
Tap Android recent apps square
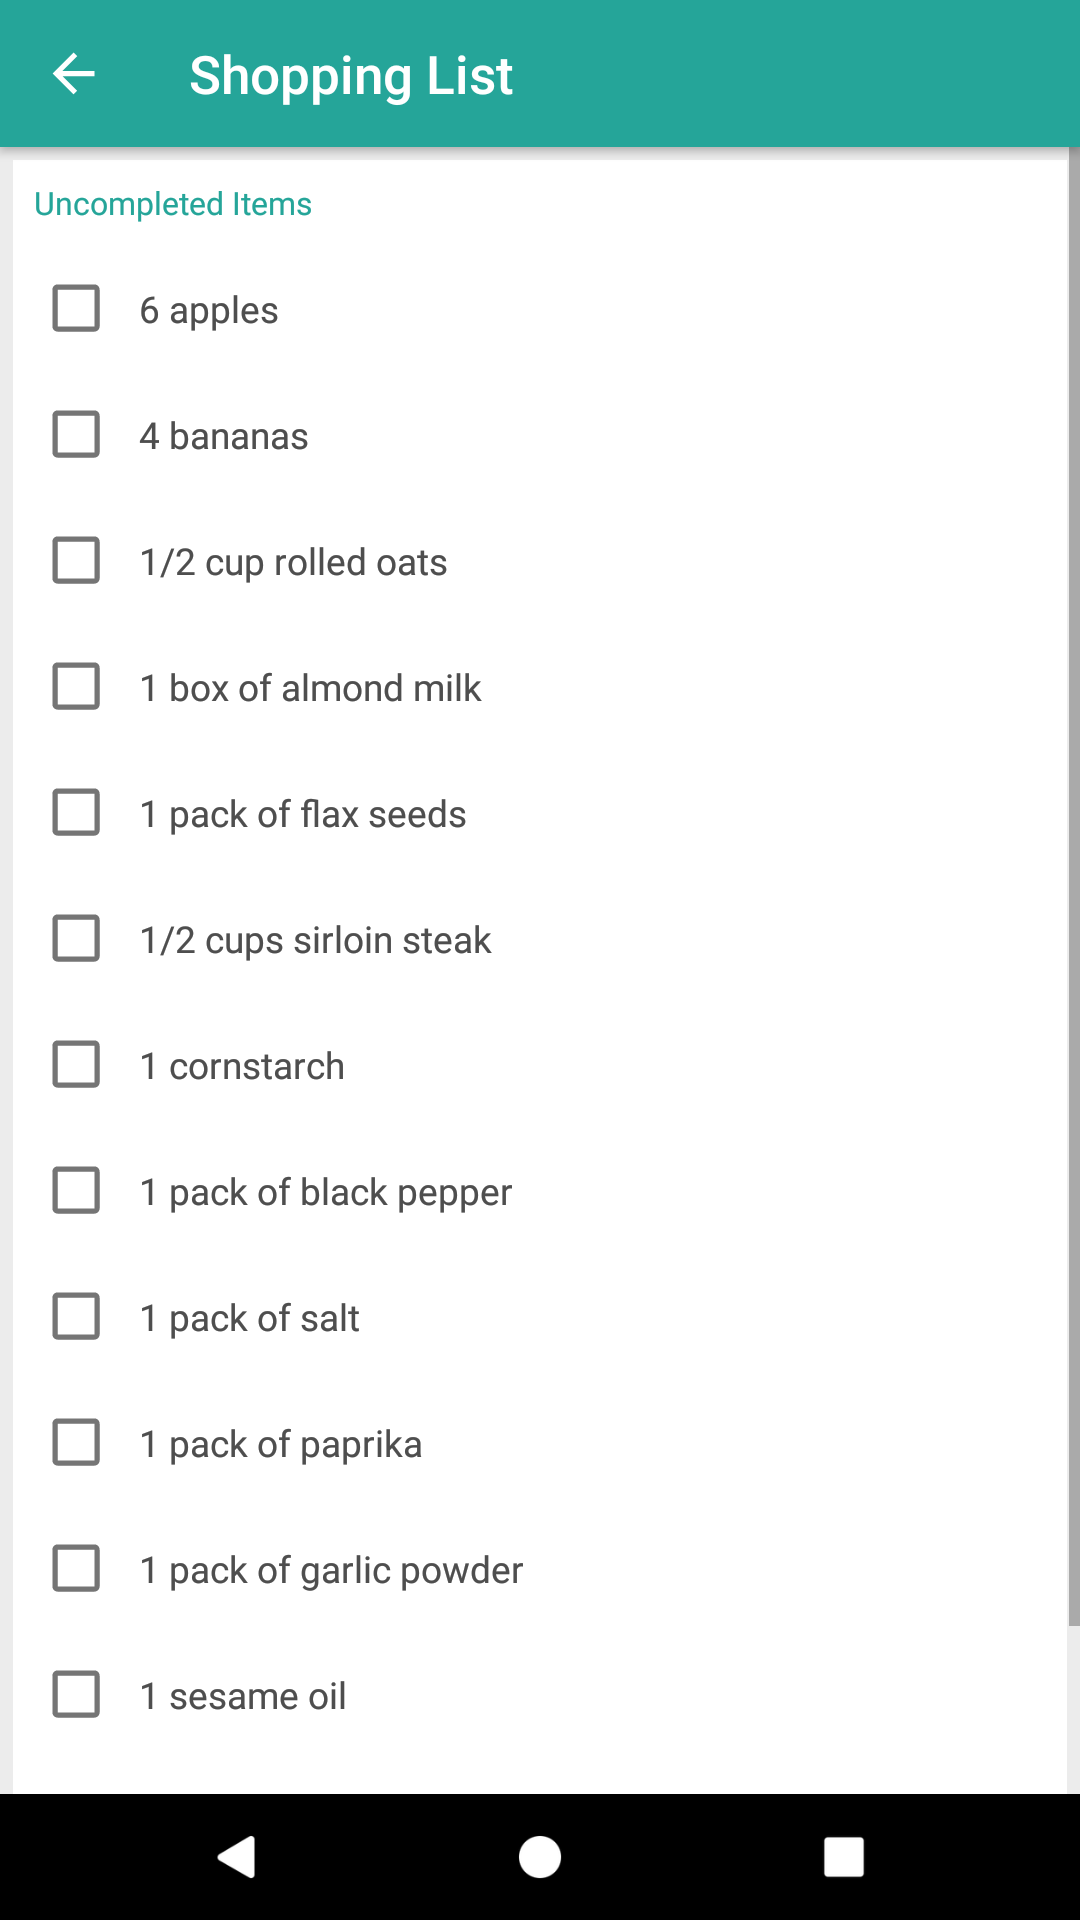843,1857
